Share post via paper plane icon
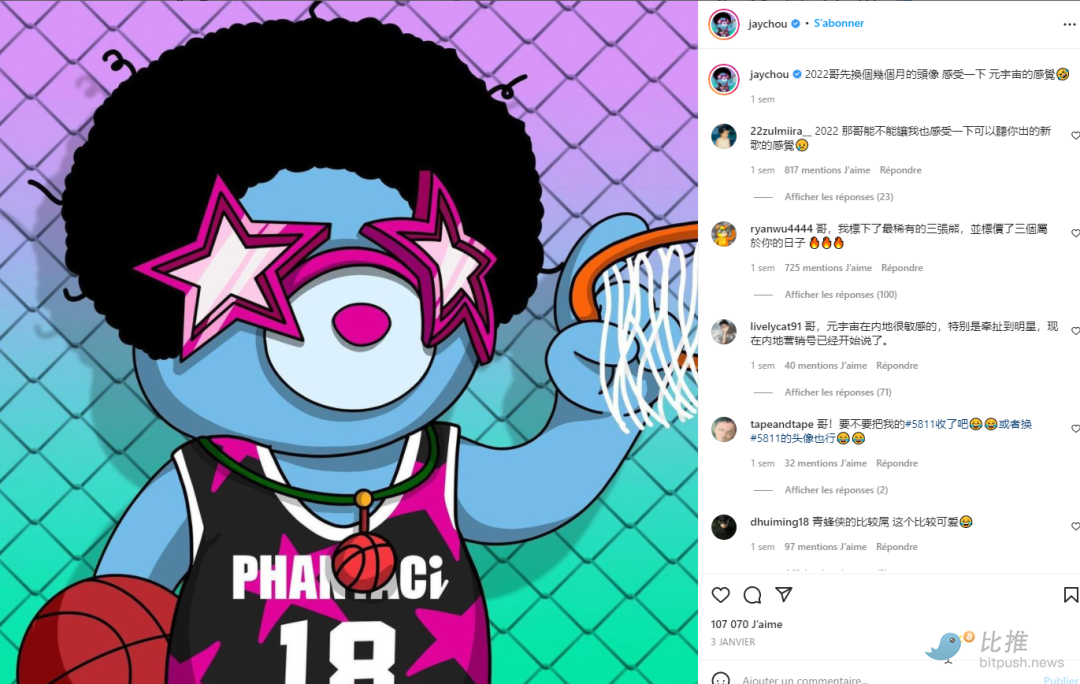The image size is (1080, 684). tap(784, 594)
